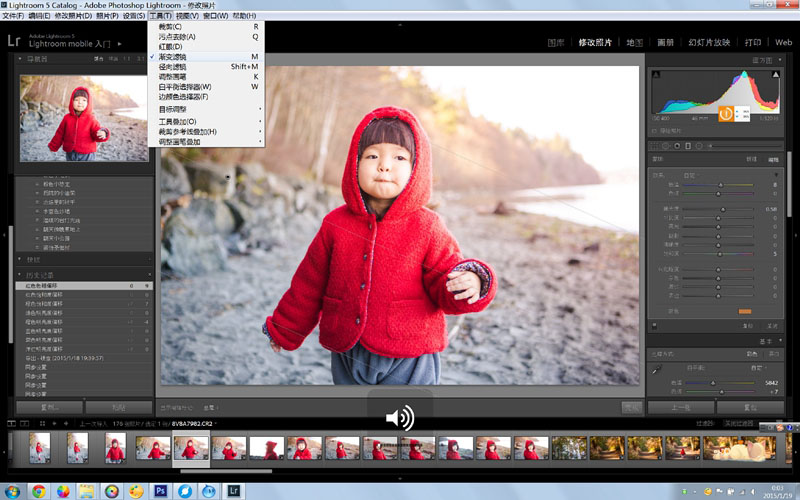Click the 复位 reset button at bottom right

(x=750, y=408)
